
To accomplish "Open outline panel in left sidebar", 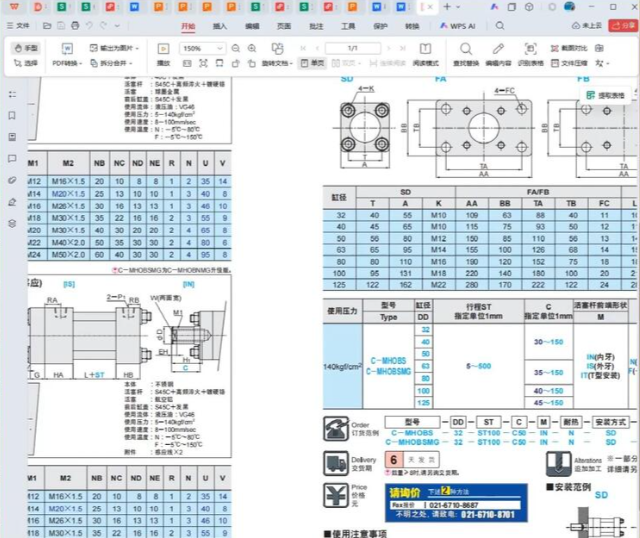I will click(x=12, y=95).
